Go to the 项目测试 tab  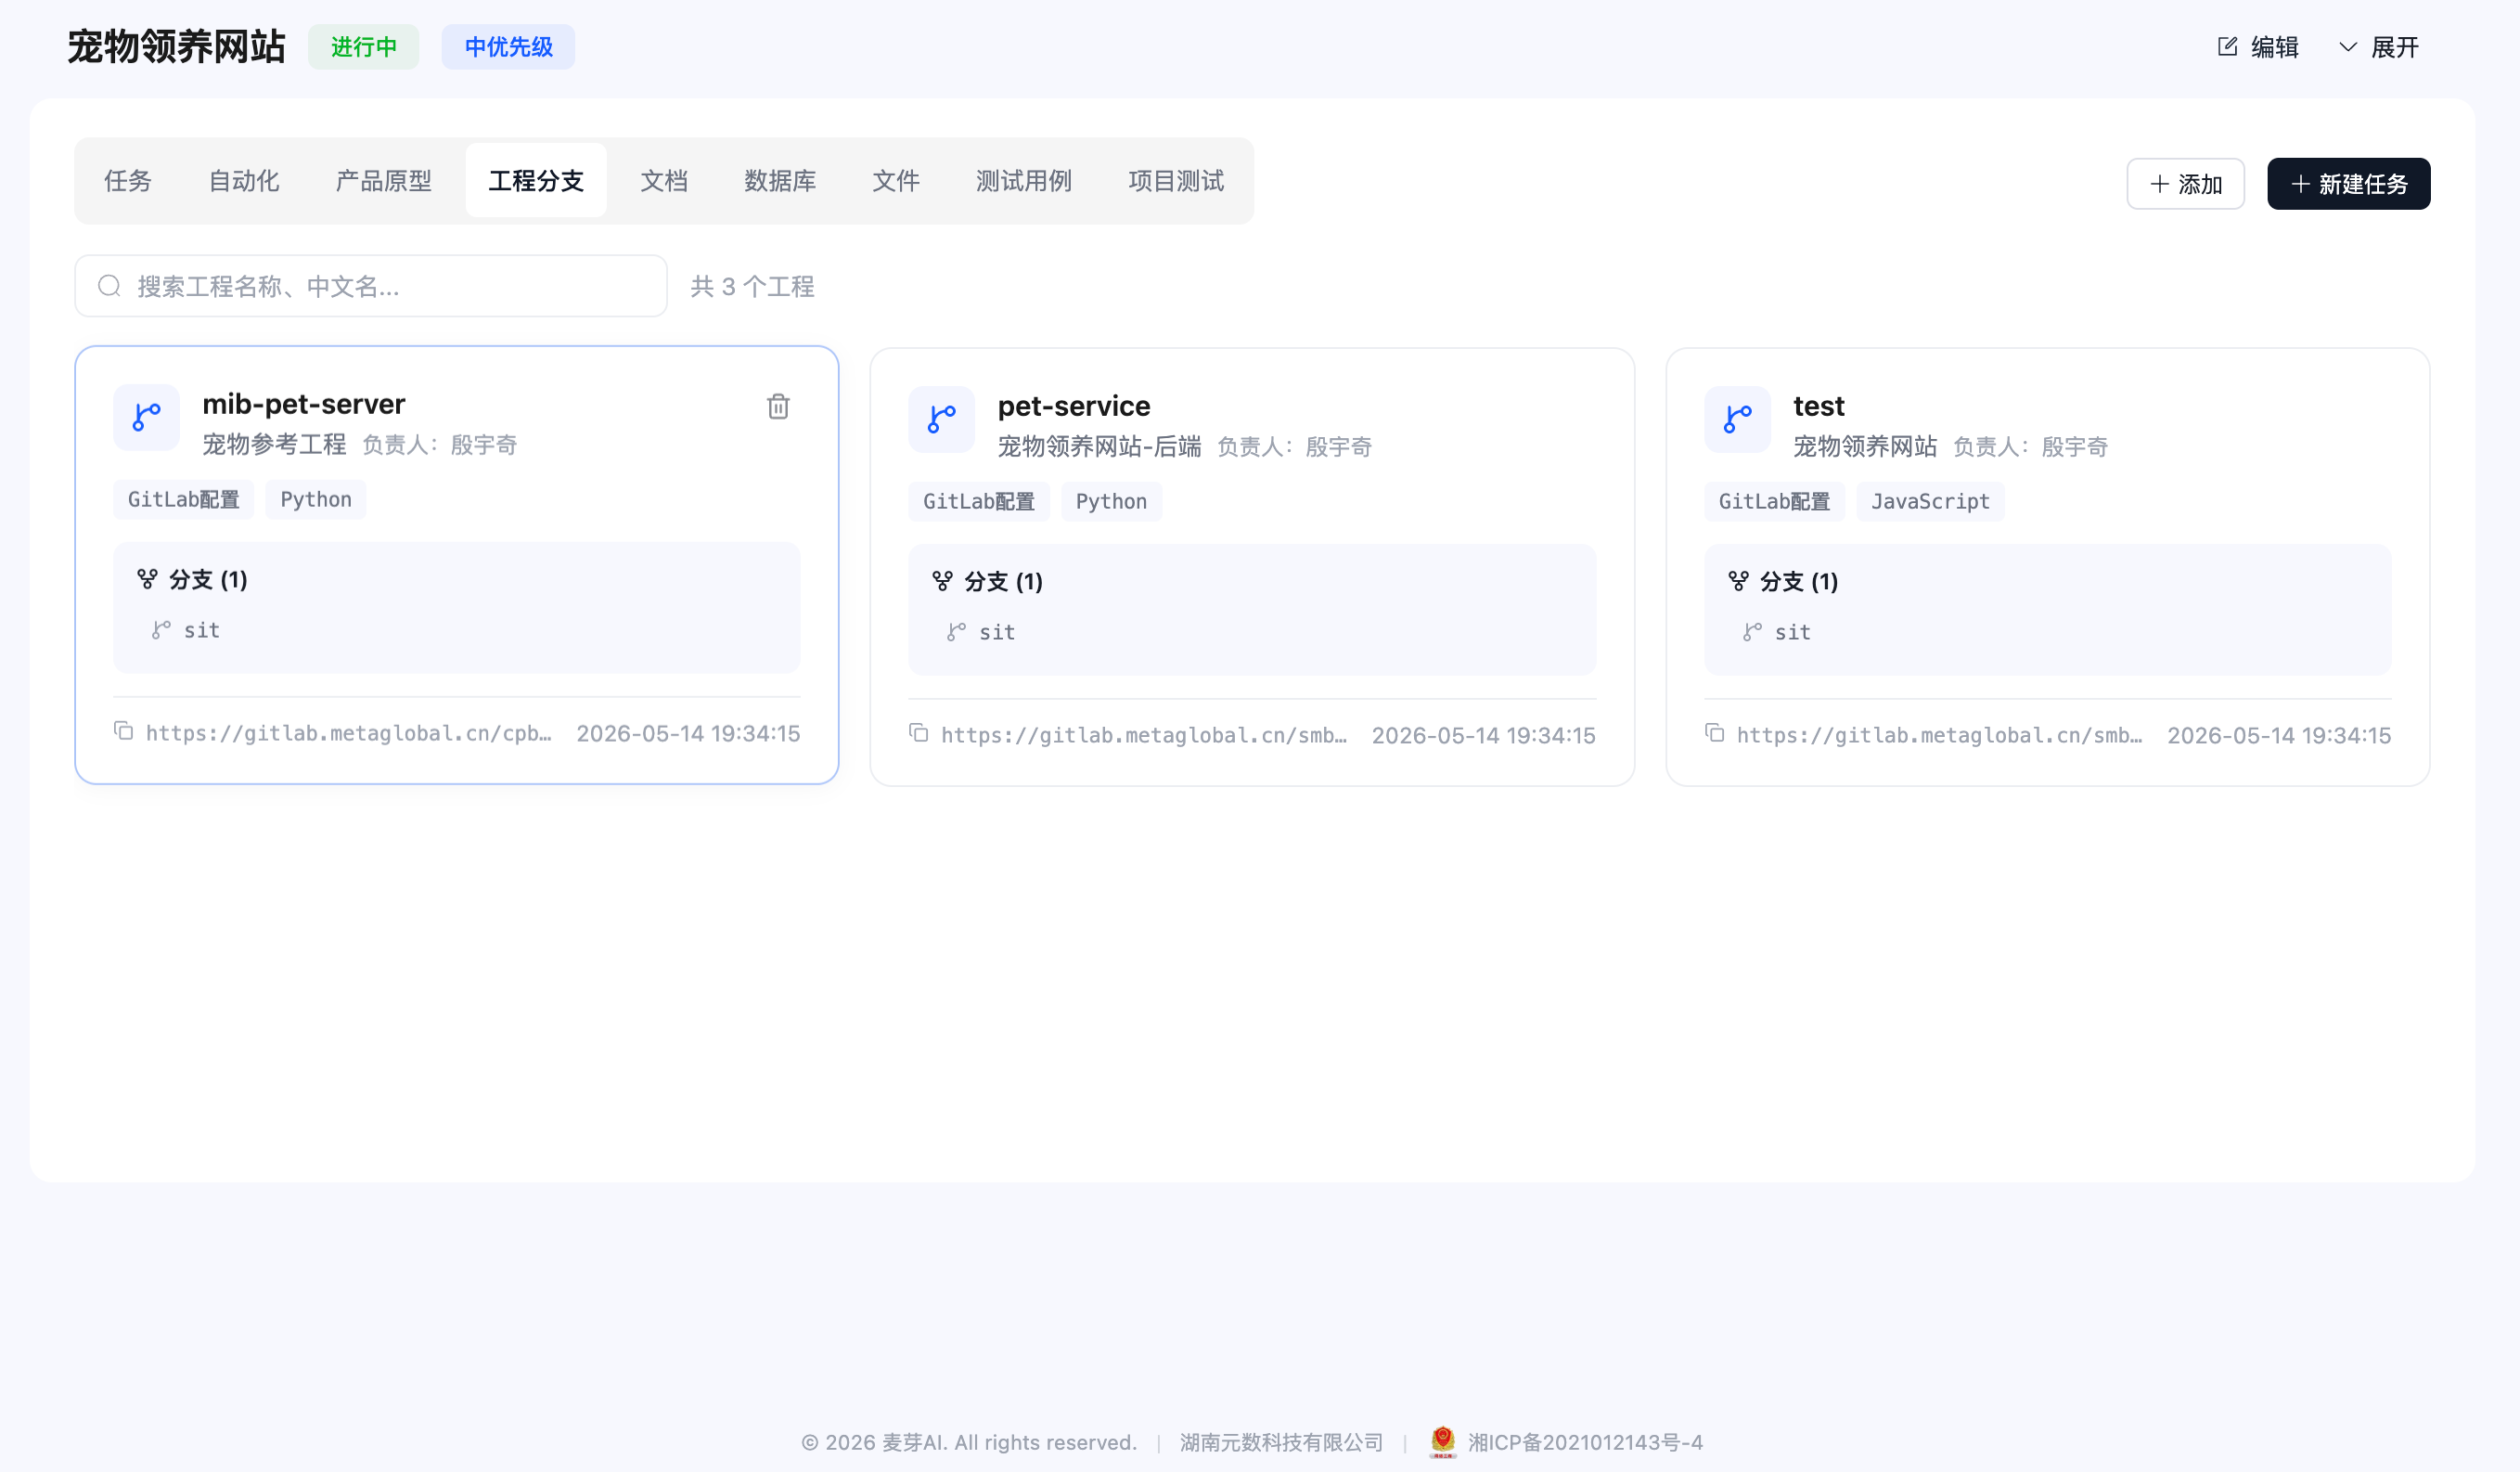click(1176, 181)
